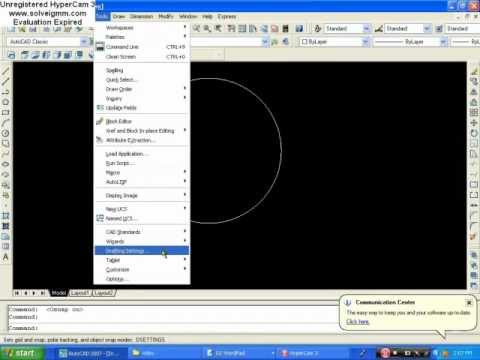
Task: Select the Table tool
Action: pos(5,247)
